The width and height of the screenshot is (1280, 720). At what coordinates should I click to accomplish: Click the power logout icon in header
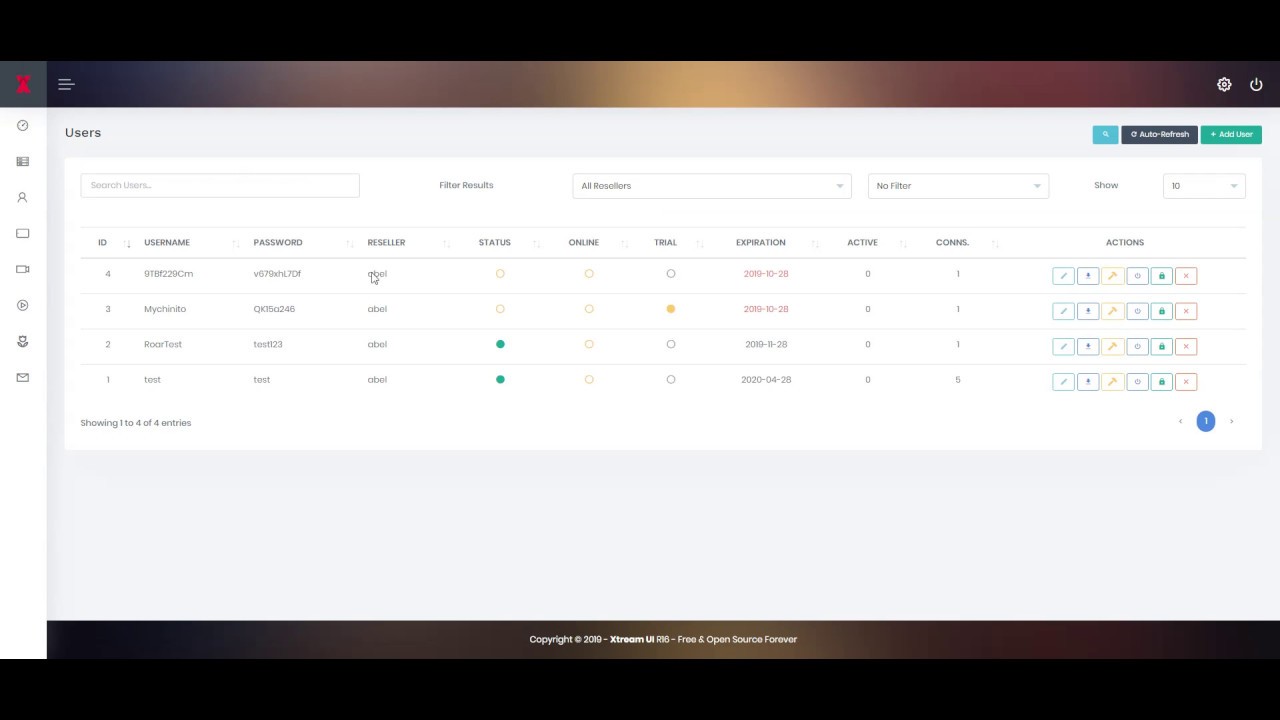(1256, 84)
